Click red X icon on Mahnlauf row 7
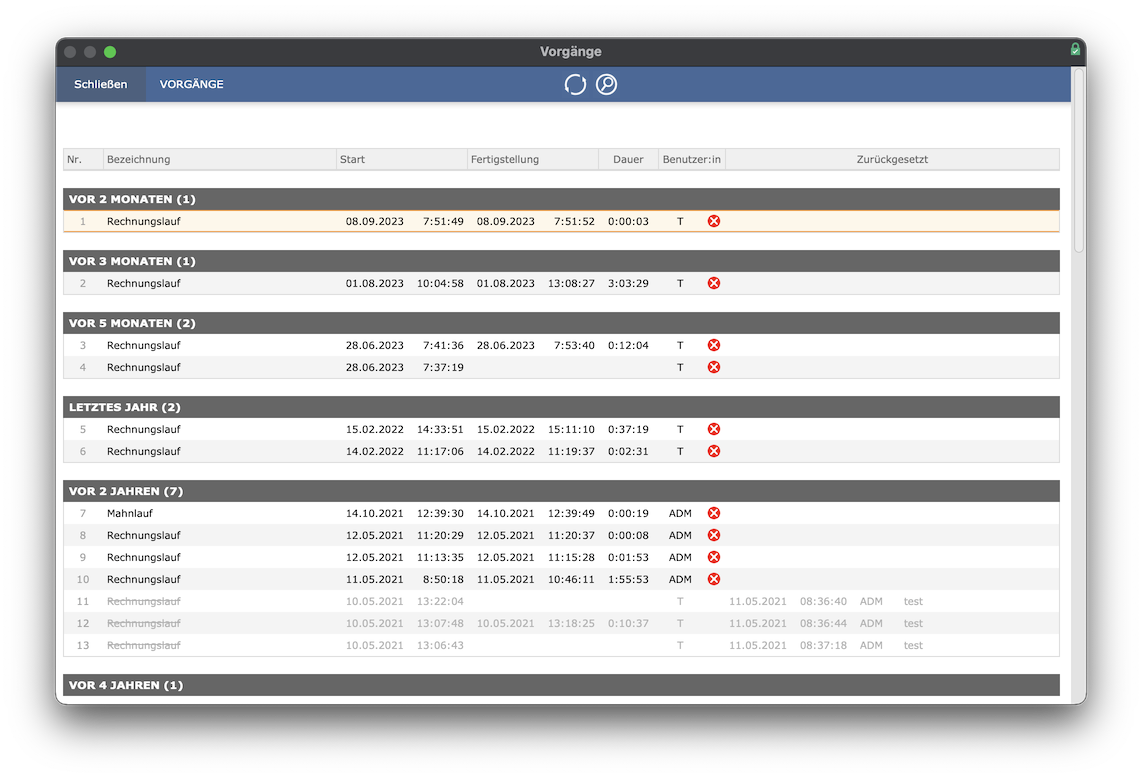The width and height of the screenshot is (1142, 778). pos(714,513)
